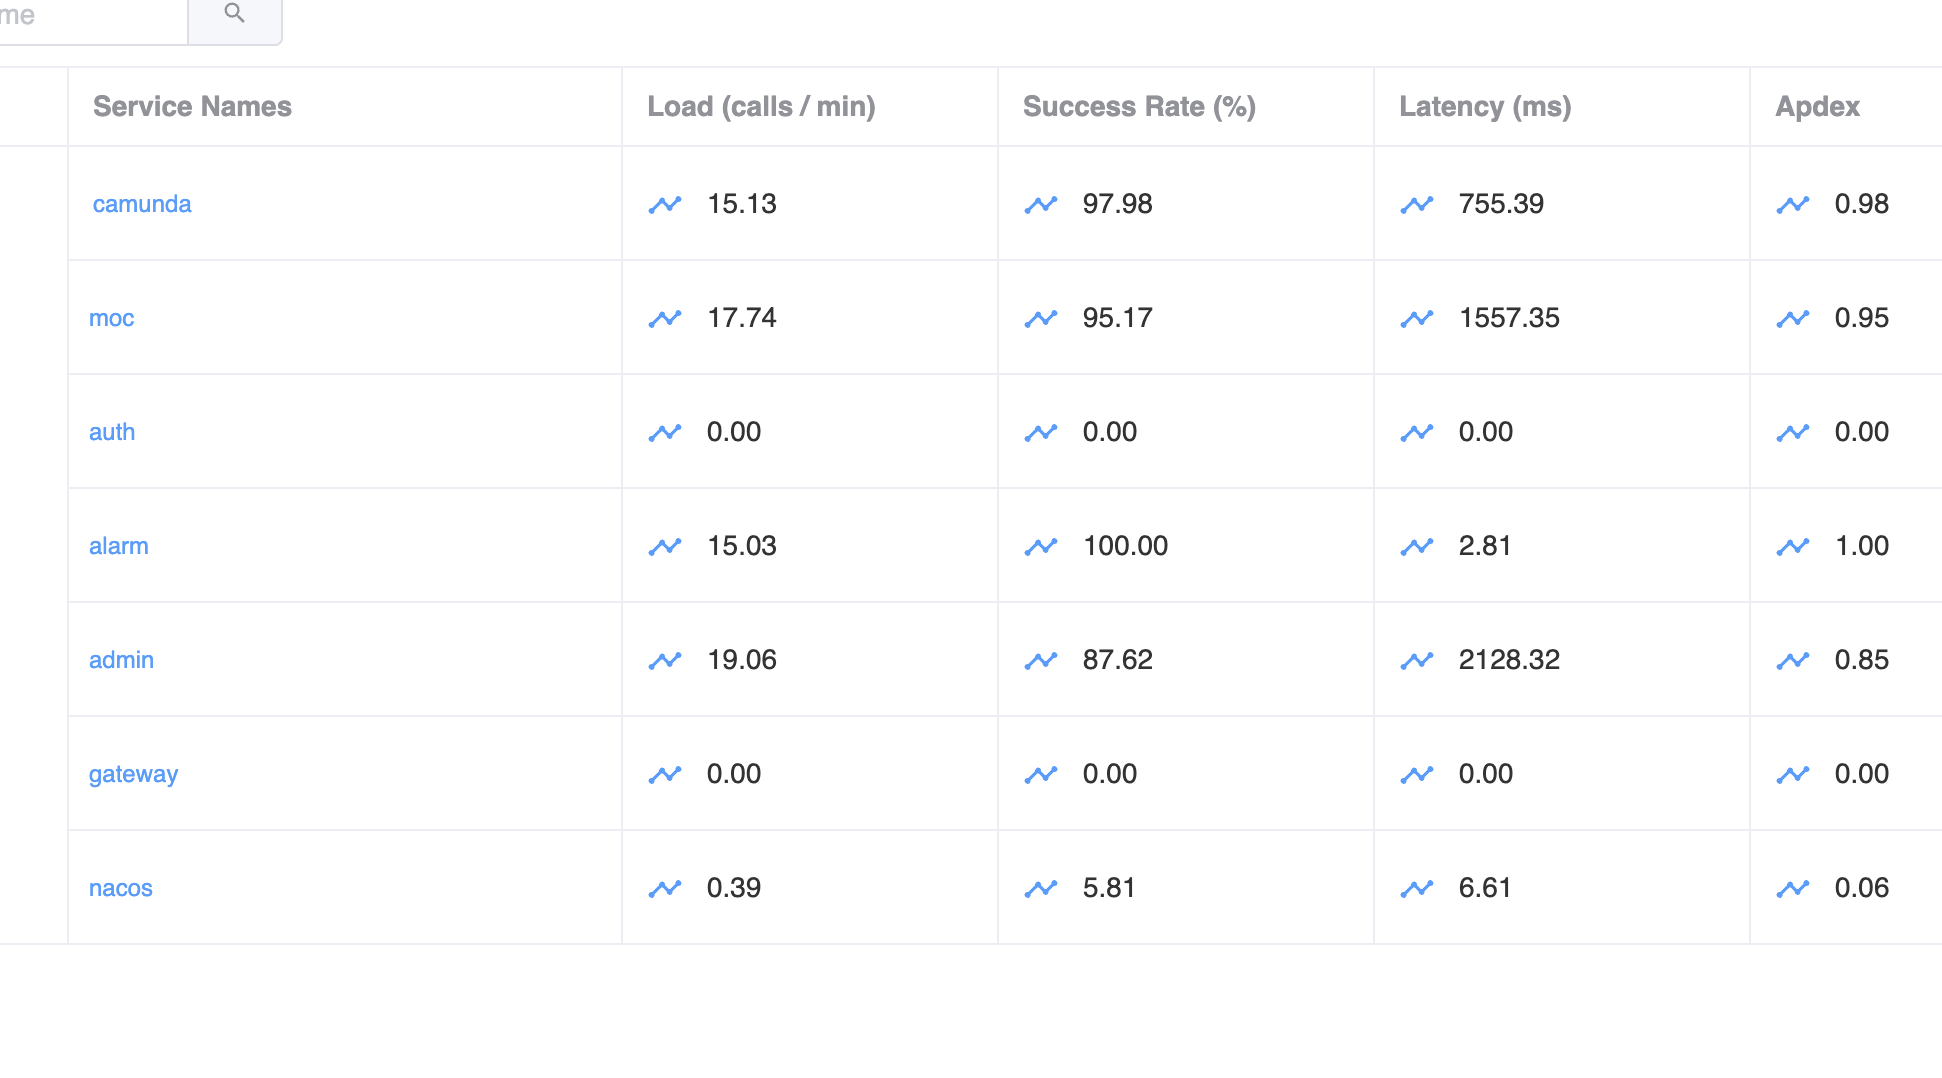
Task: Click admin Apdex trend chart icon
Action: pos(1793,661)
